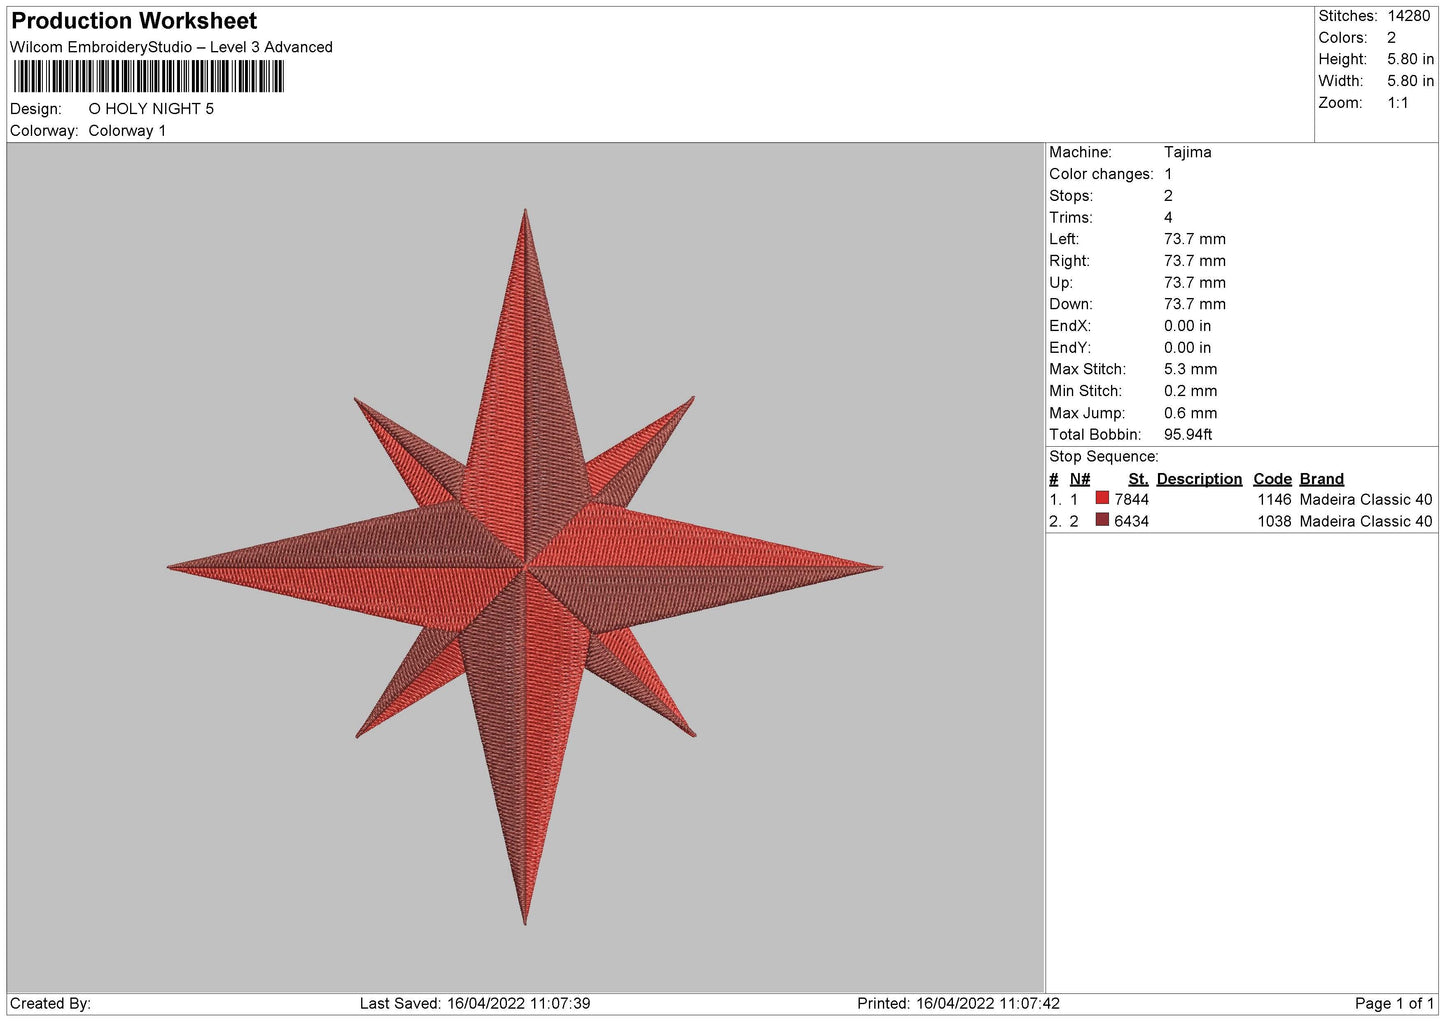This screenshot has width=1445, height=1021.
Task: Click the Code column header
Action: point(1272,479)
